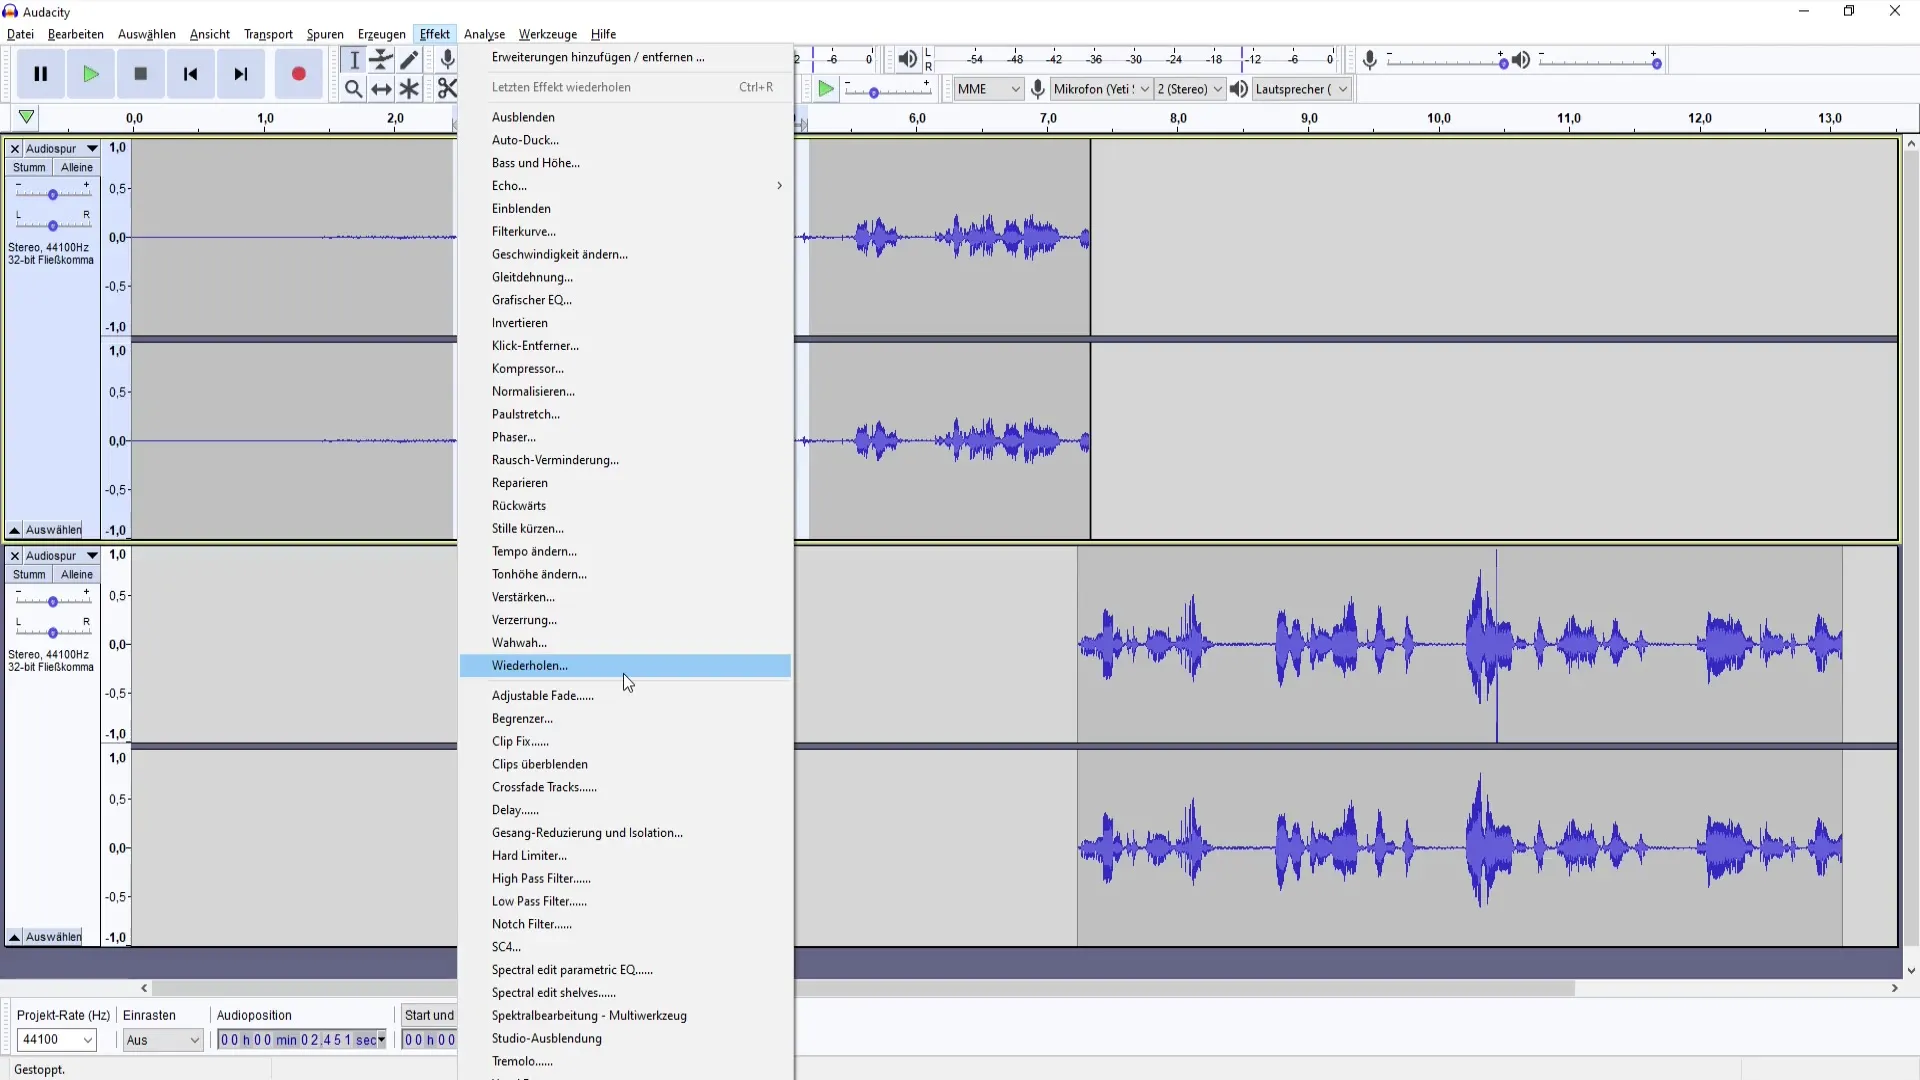1920x1080 pixels.
Task: Click the horizontal scrollbar right arrow
Action: pos(1894,988)
